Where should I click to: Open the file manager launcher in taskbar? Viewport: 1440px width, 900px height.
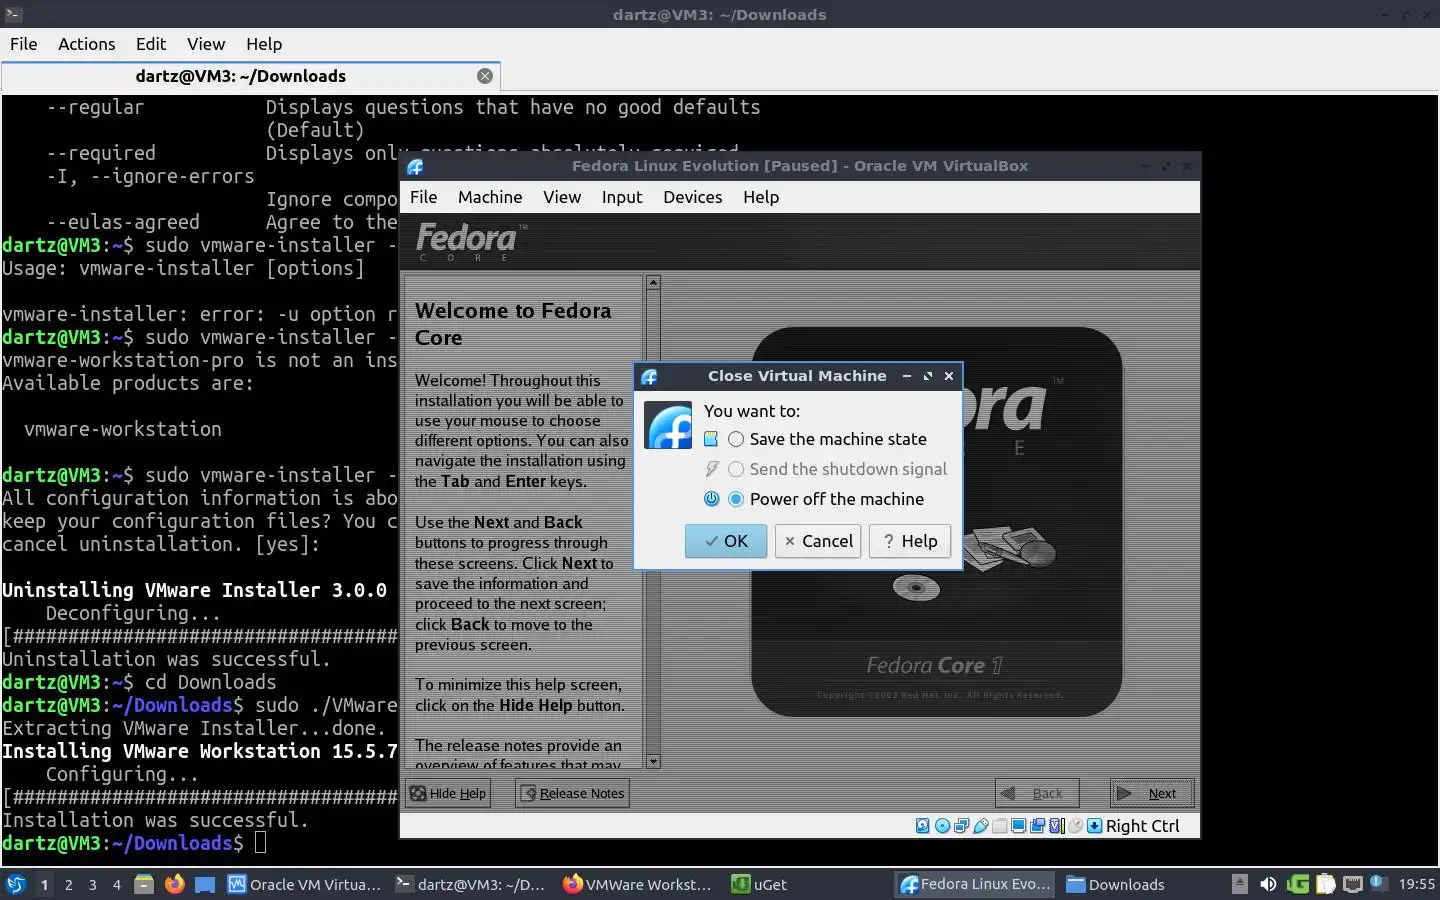[144, 884]
